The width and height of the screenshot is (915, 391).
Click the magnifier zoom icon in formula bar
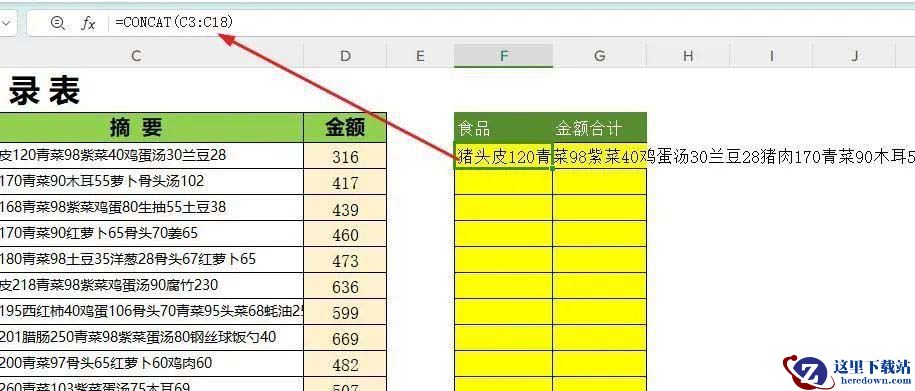pyautogui.click(x=57, y=23)
